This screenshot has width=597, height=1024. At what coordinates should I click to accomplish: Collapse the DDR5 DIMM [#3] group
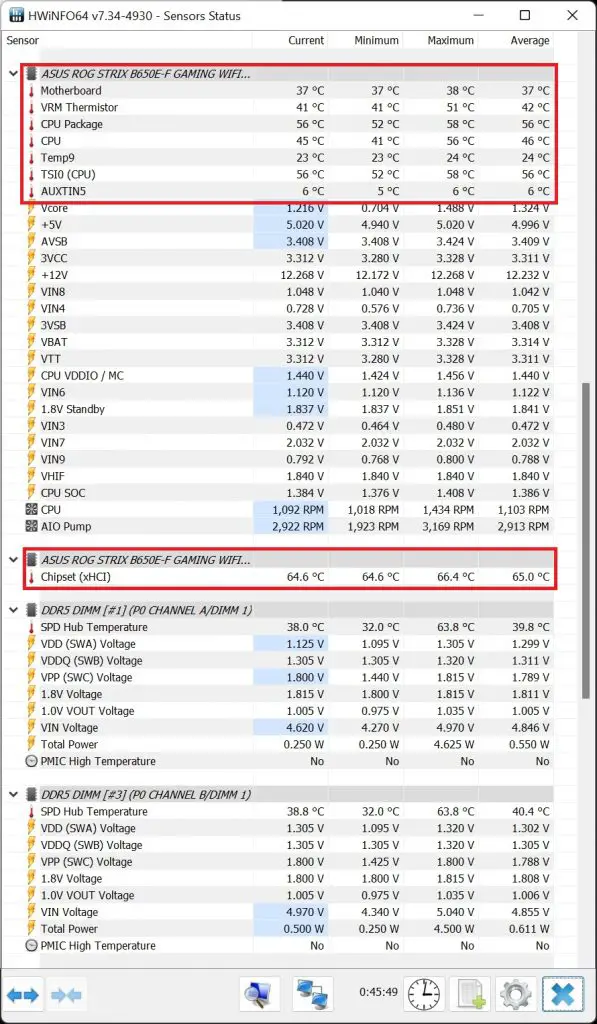tap(13, 794)
